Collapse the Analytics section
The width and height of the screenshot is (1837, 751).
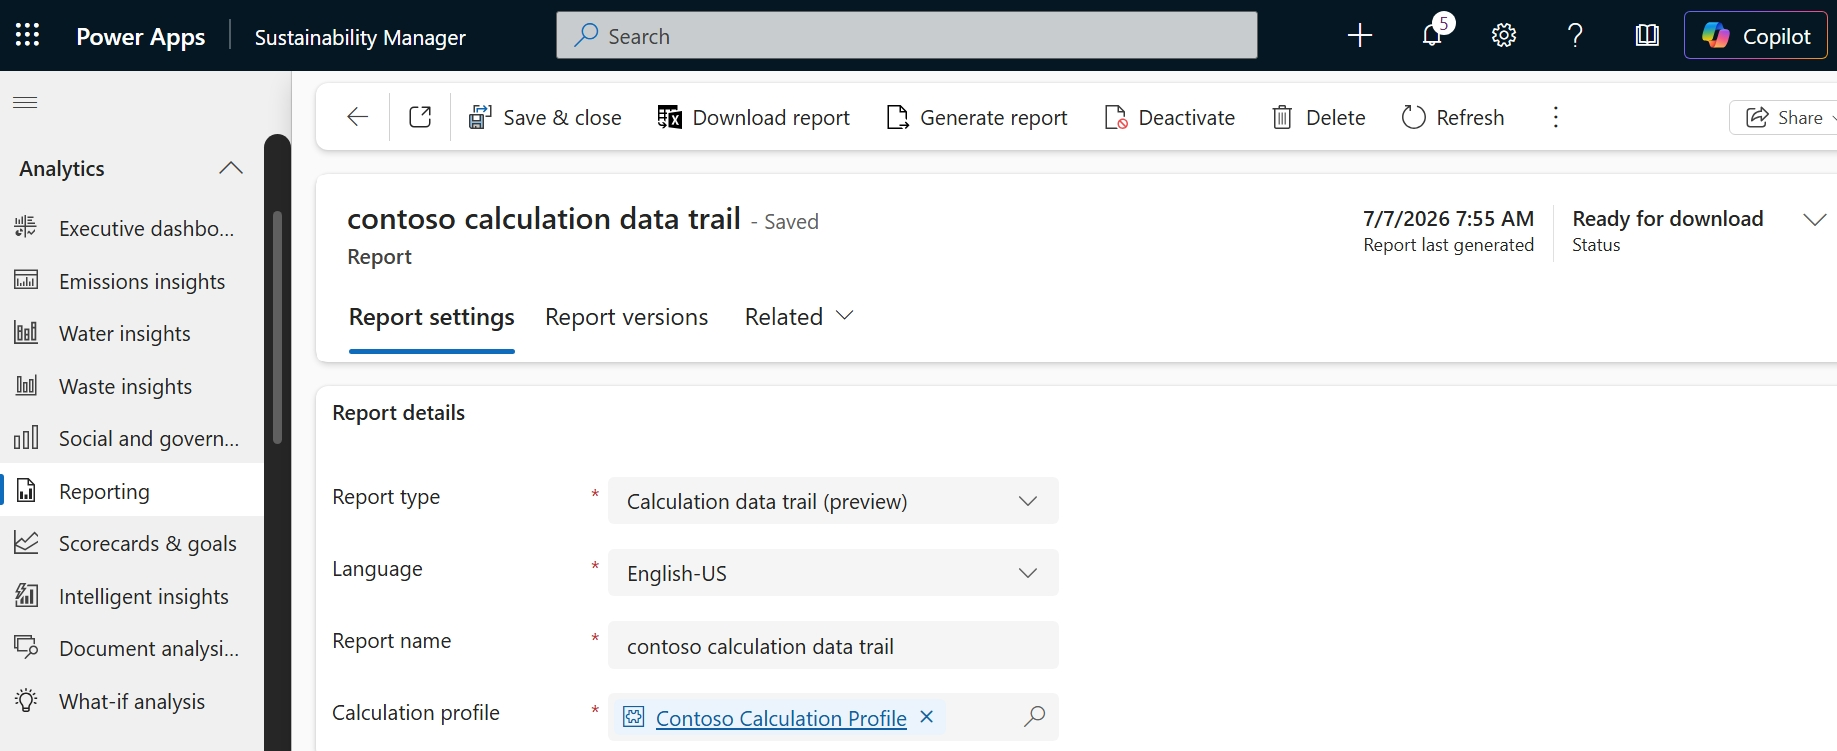[x=231, y=168]
